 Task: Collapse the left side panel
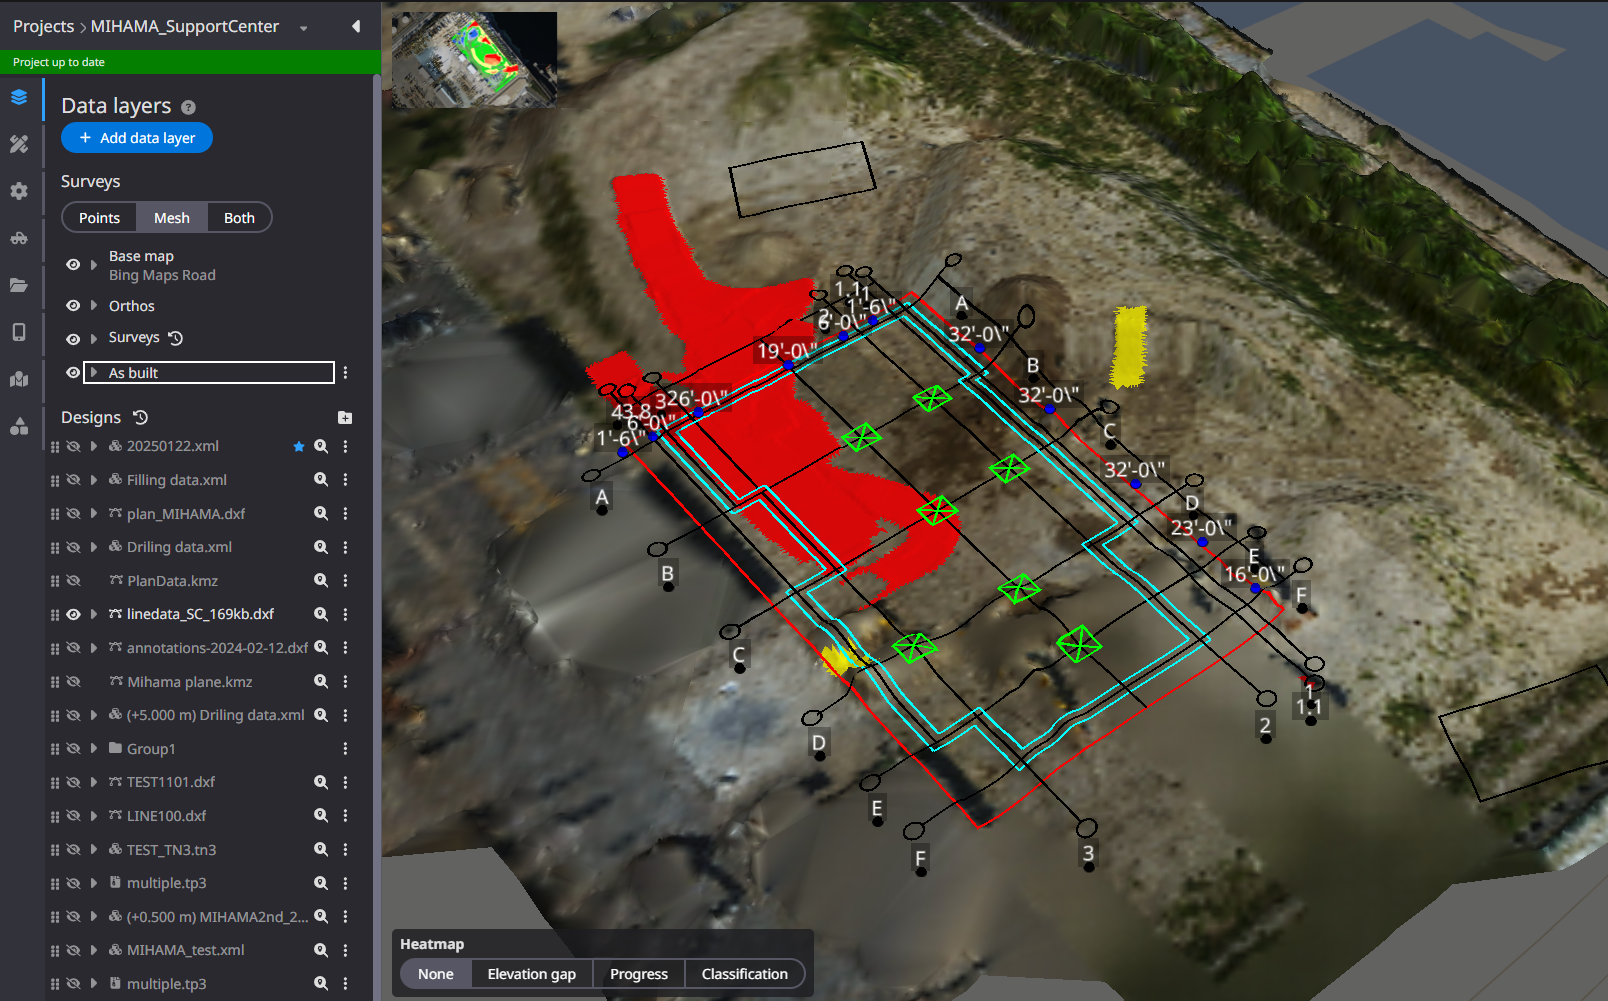pos(356,27)
